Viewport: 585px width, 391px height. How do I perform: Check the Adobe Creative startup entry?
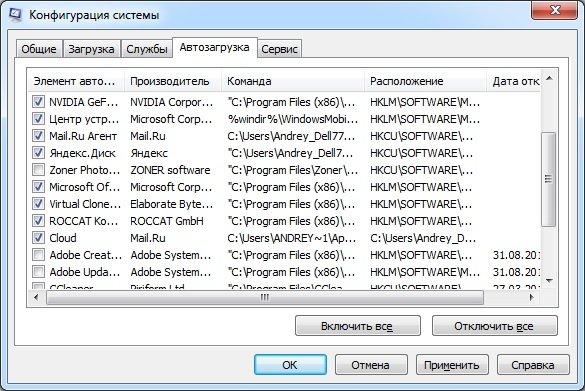(x=38, y=255)
